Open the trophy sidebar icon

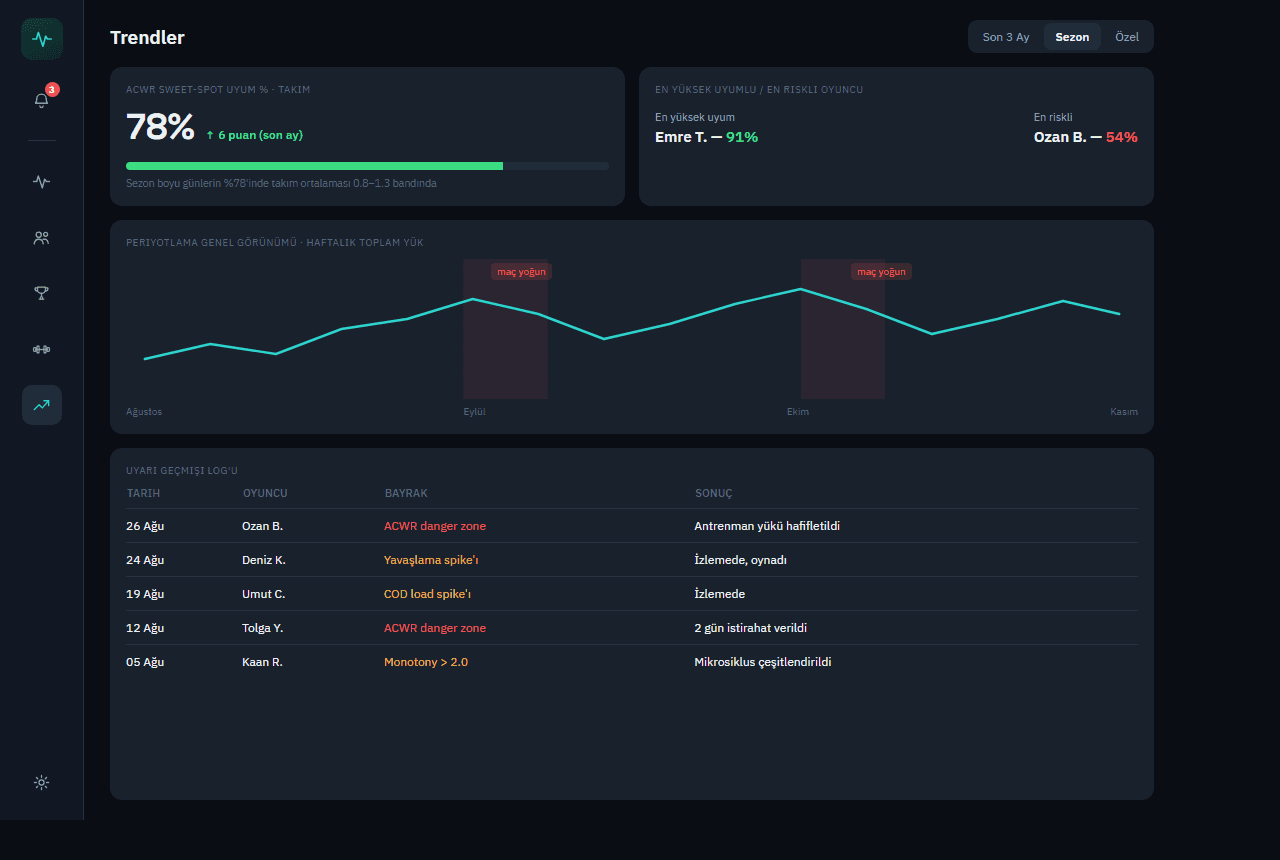pos(42,293)
